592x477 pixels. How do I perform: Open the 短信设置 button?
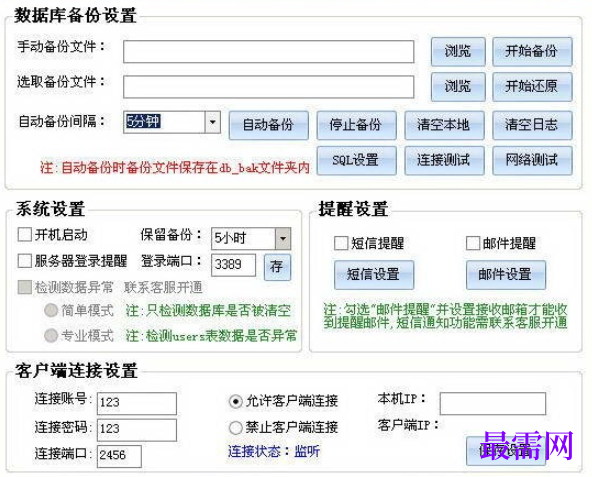[374, 275]
